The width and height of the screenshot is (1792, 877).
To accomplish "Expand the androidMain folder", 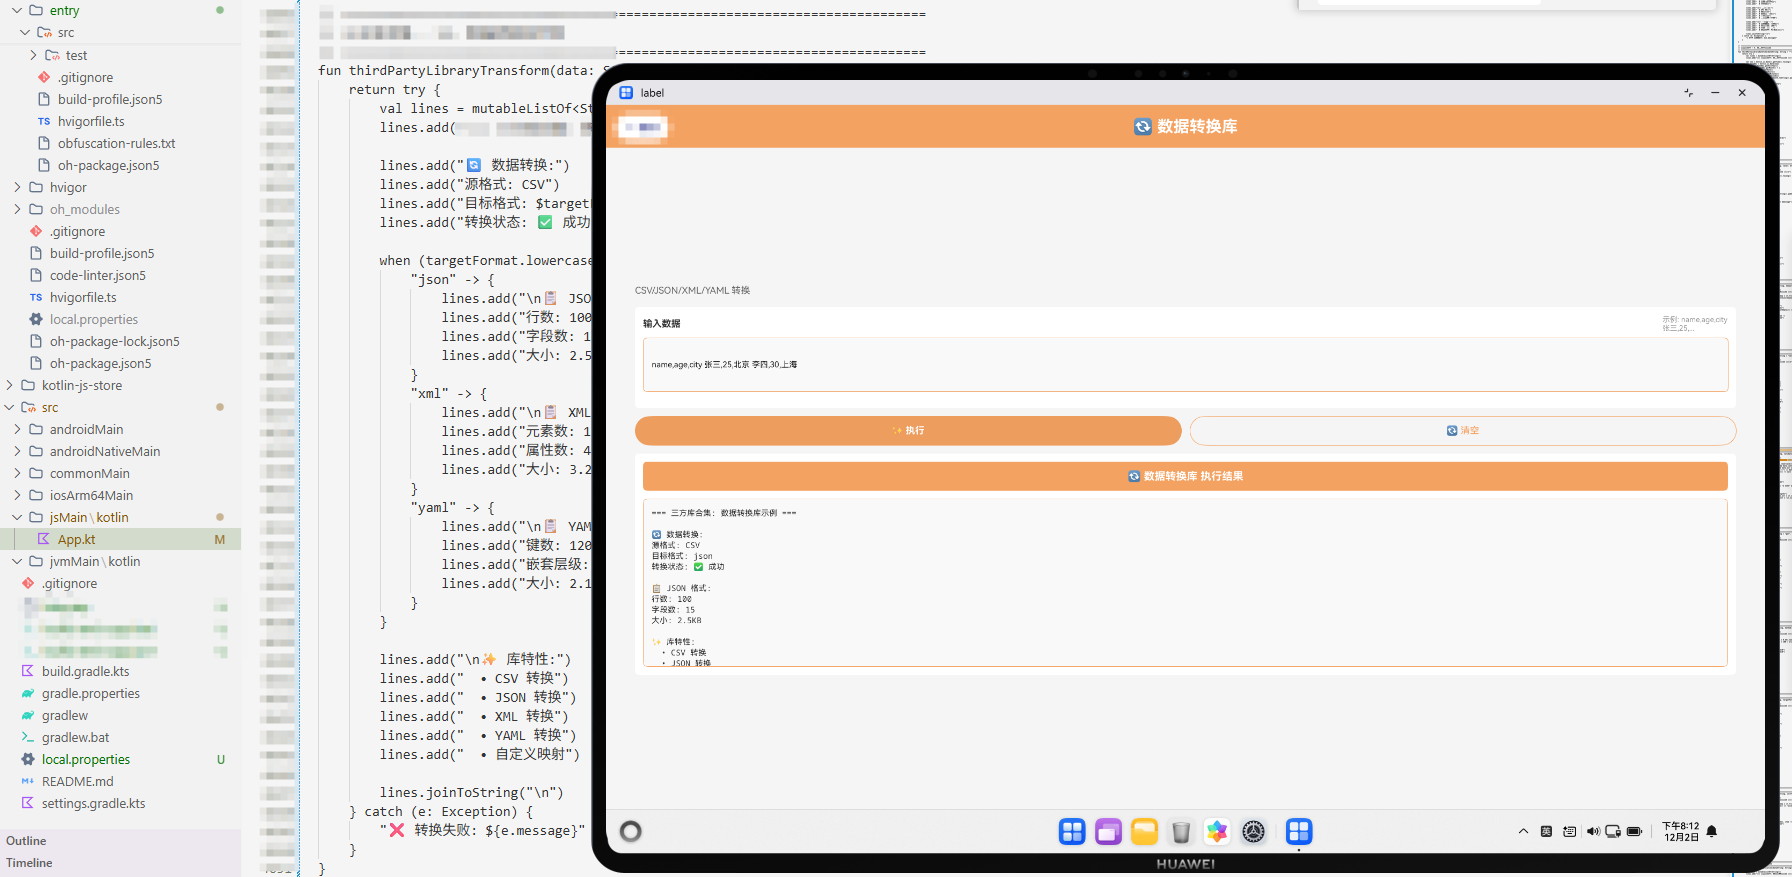I will (x=17, y=429).
